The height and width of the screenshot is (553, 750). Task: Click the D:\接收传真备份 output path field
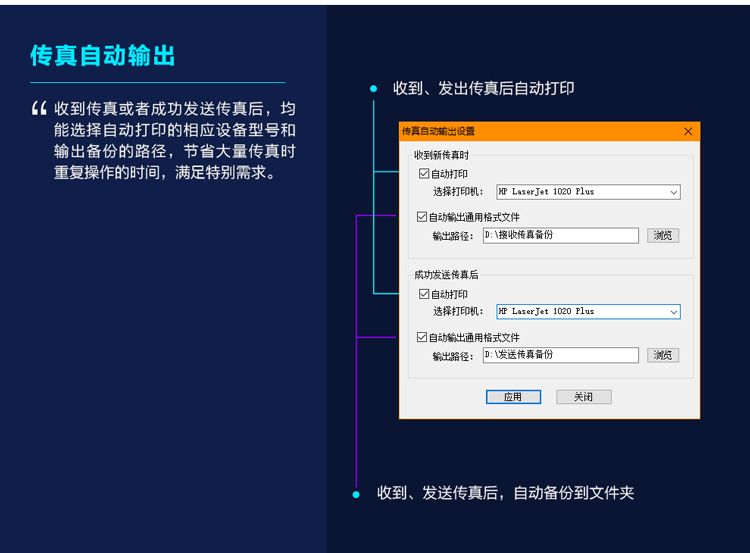[x=561, y=235]
